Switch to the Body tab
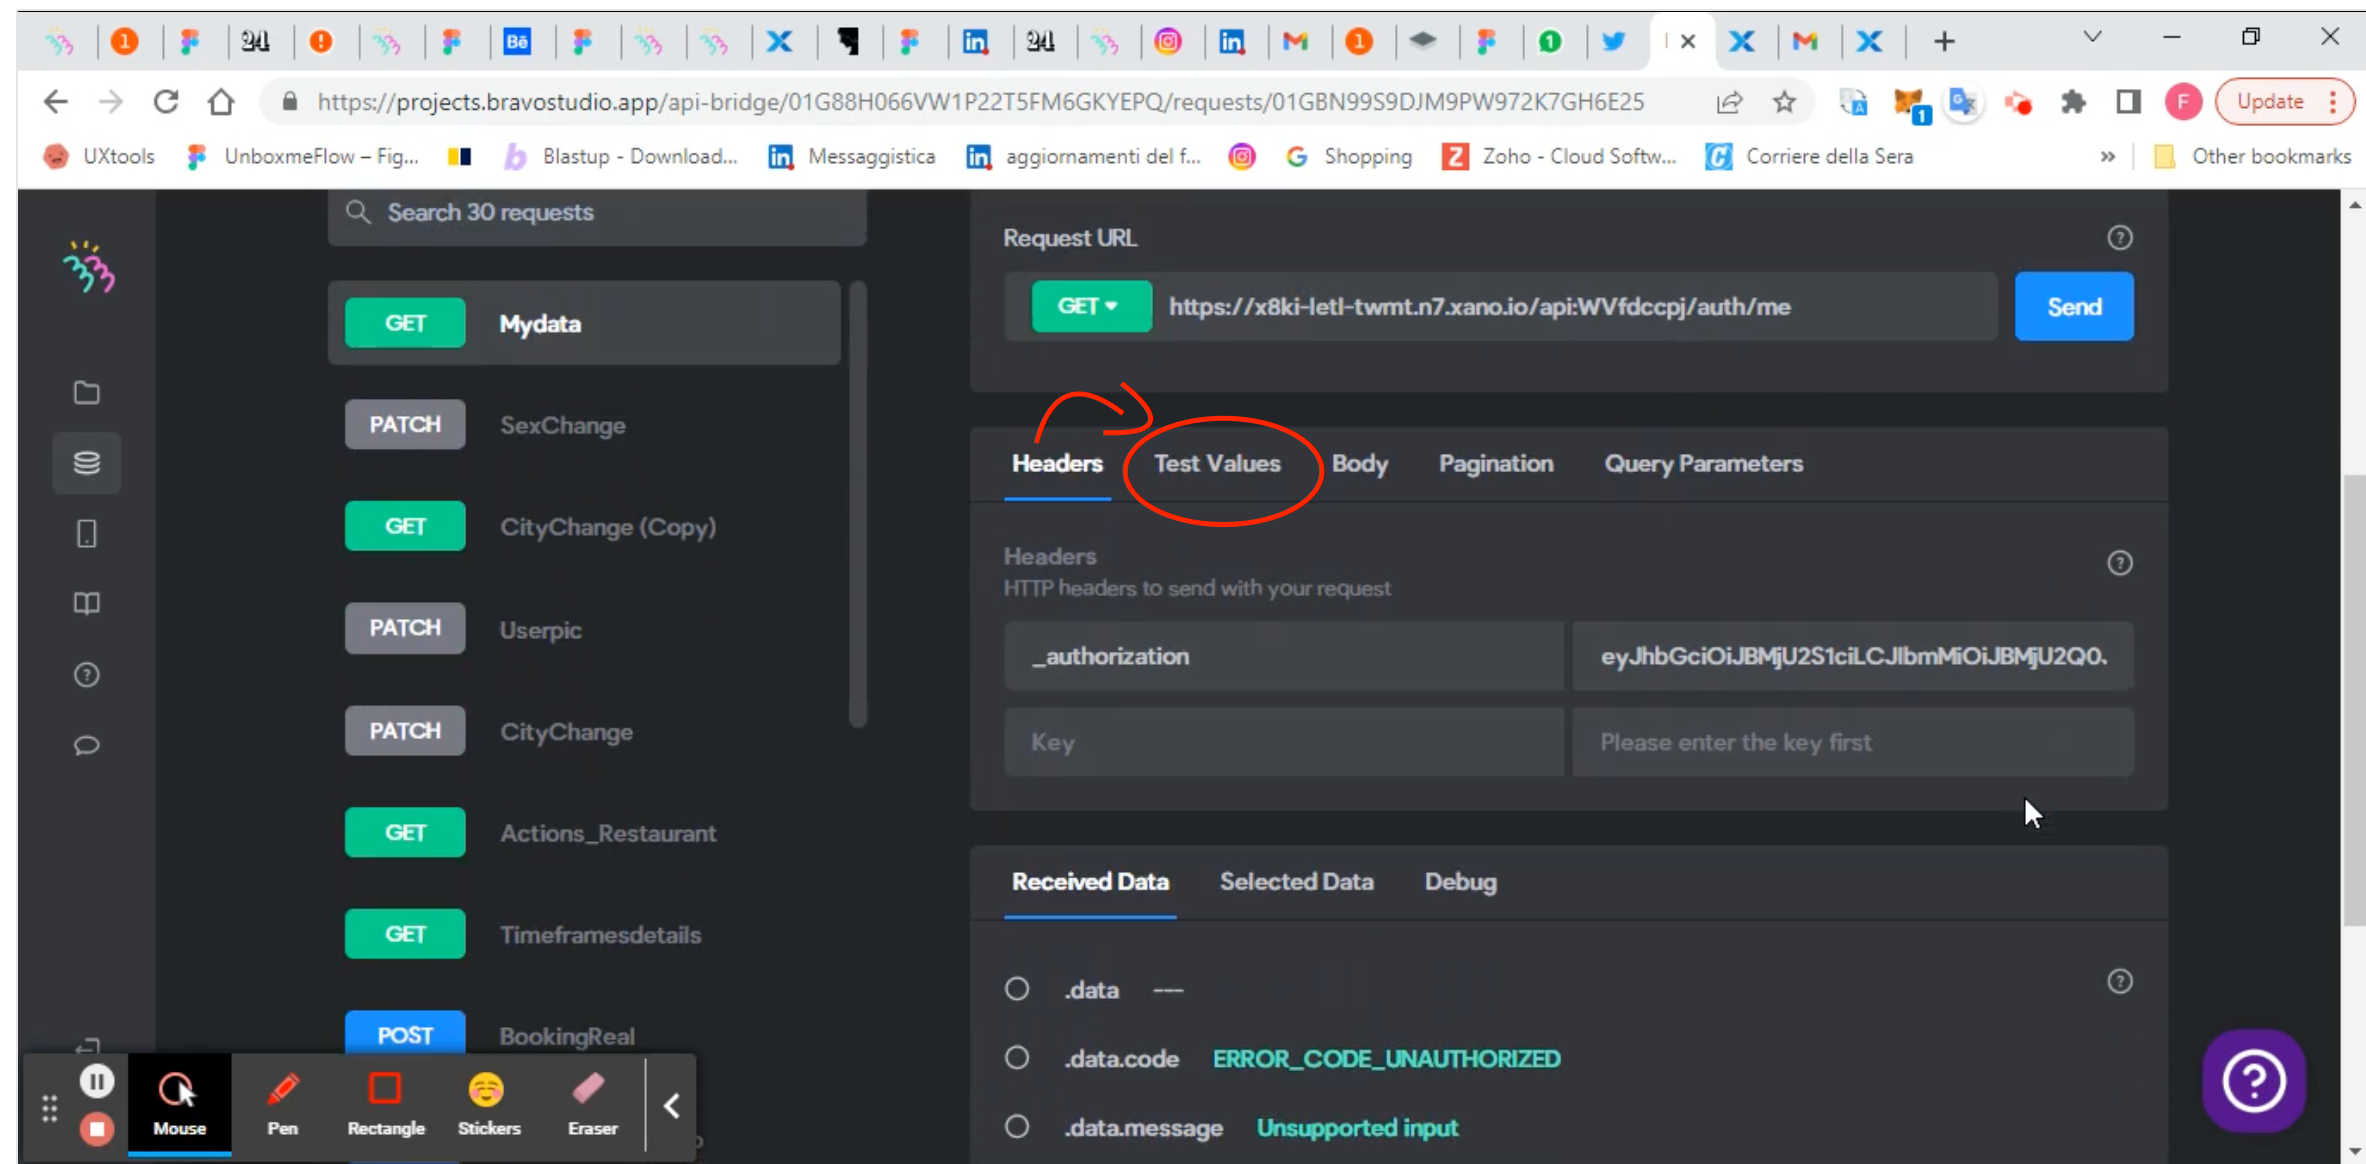The height and width of the screenshot is (1164, 2366). click(1359, 464)
